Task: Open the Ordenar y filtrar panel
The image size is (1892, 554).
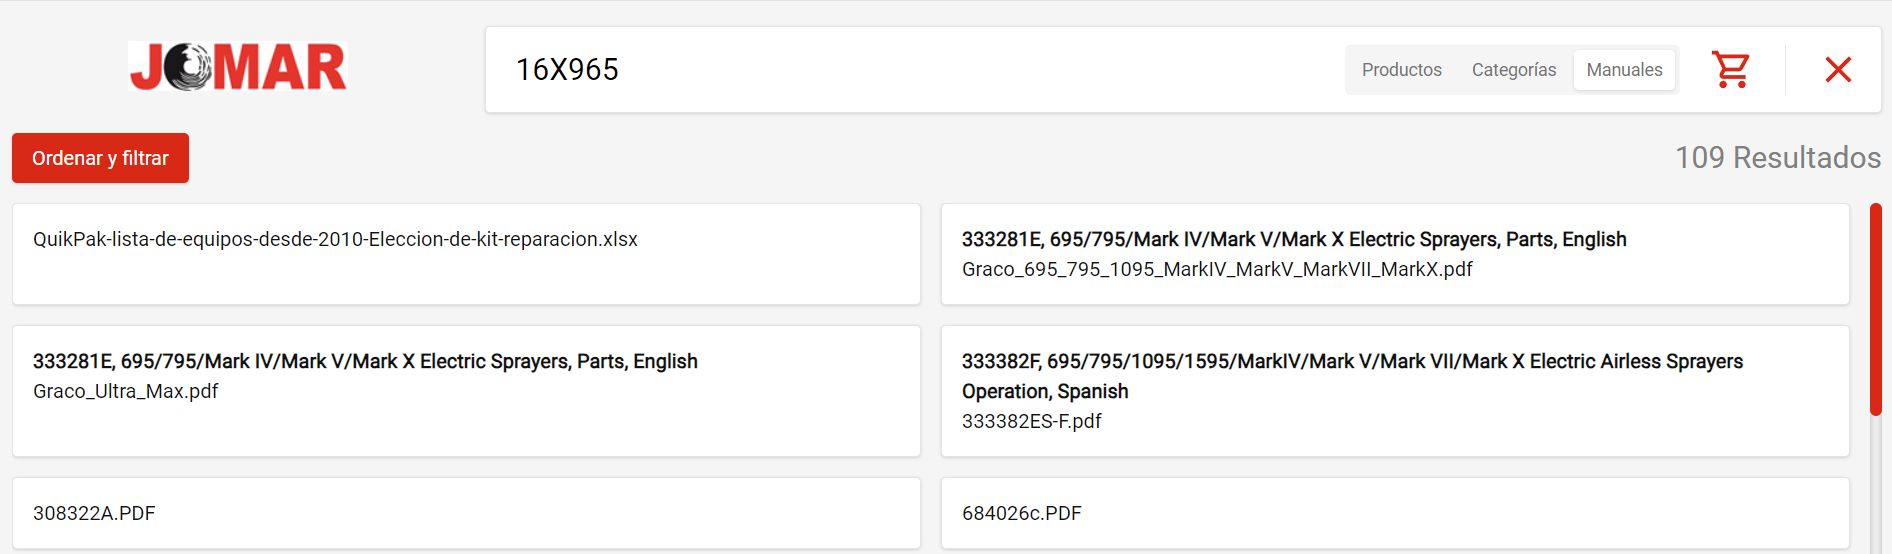Action: 100,158
